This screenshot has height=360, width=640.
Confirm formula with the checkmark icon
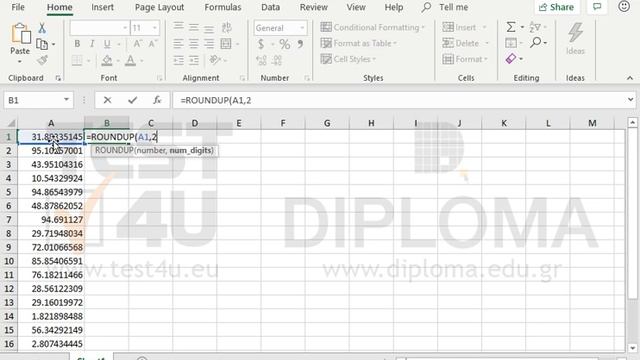point(132,100)
